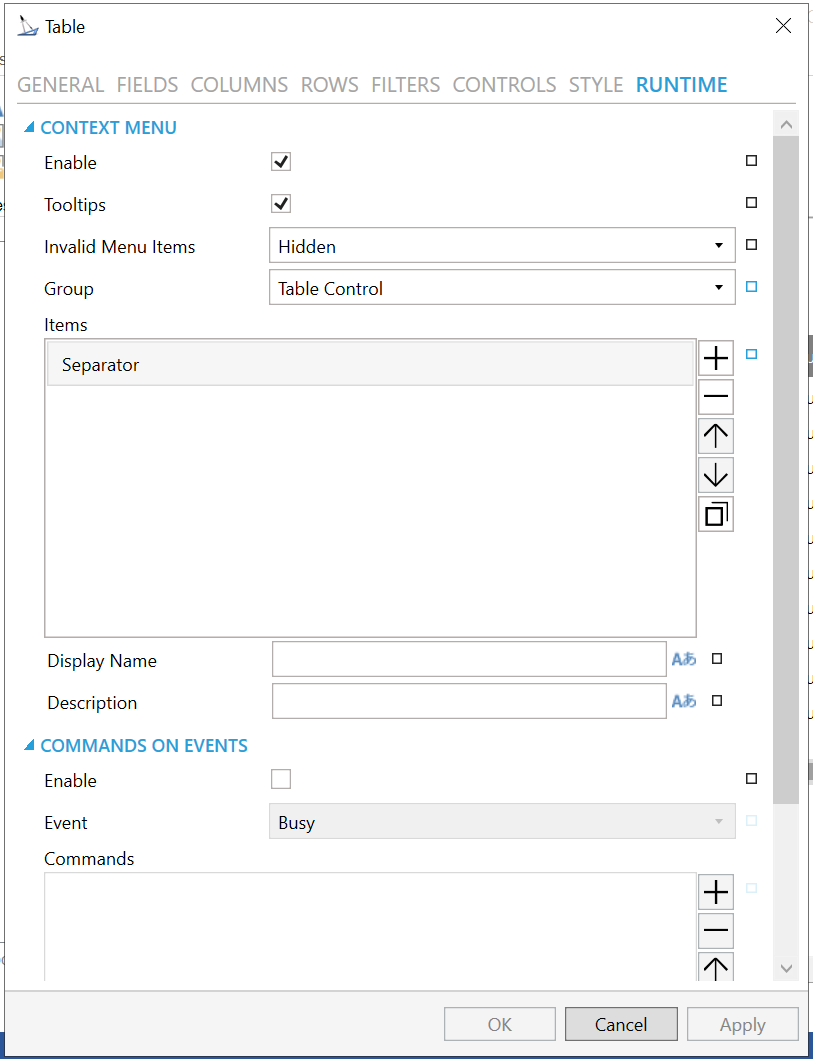Add a command with Commands plus icon
Screen dimensions: 813x1059
pyautogui.click(x=715, y=892)
